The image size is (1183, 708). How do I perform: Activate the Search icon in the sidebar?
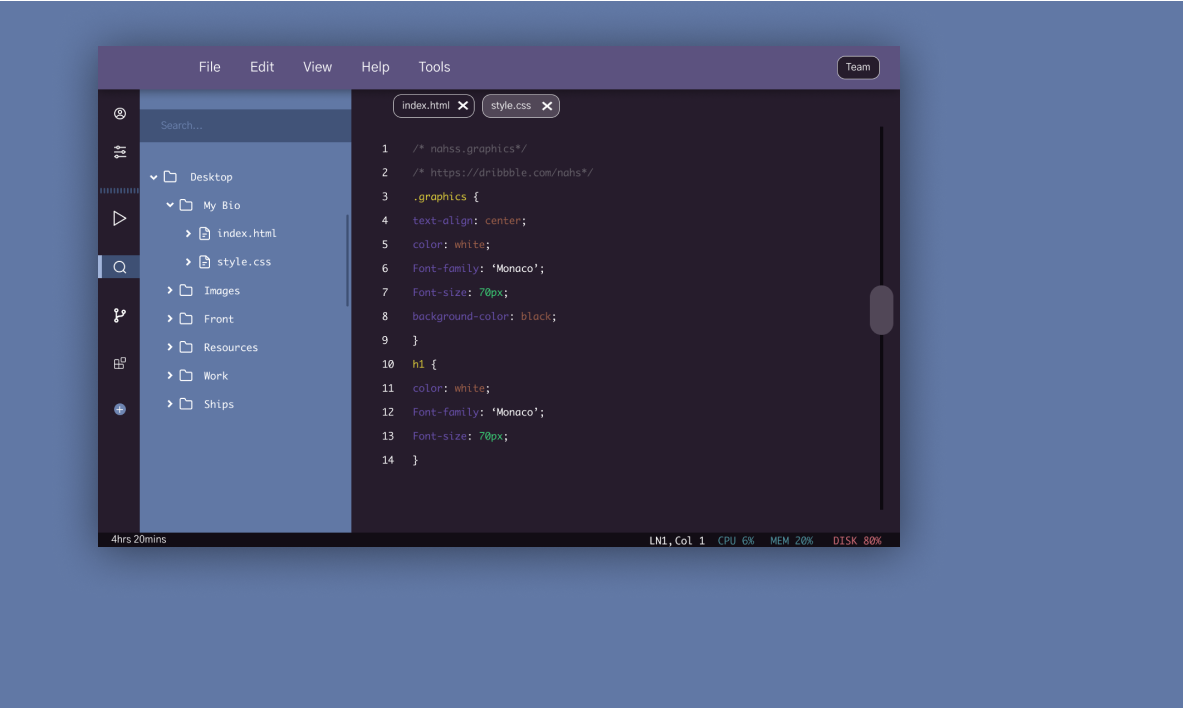[119, 266]
